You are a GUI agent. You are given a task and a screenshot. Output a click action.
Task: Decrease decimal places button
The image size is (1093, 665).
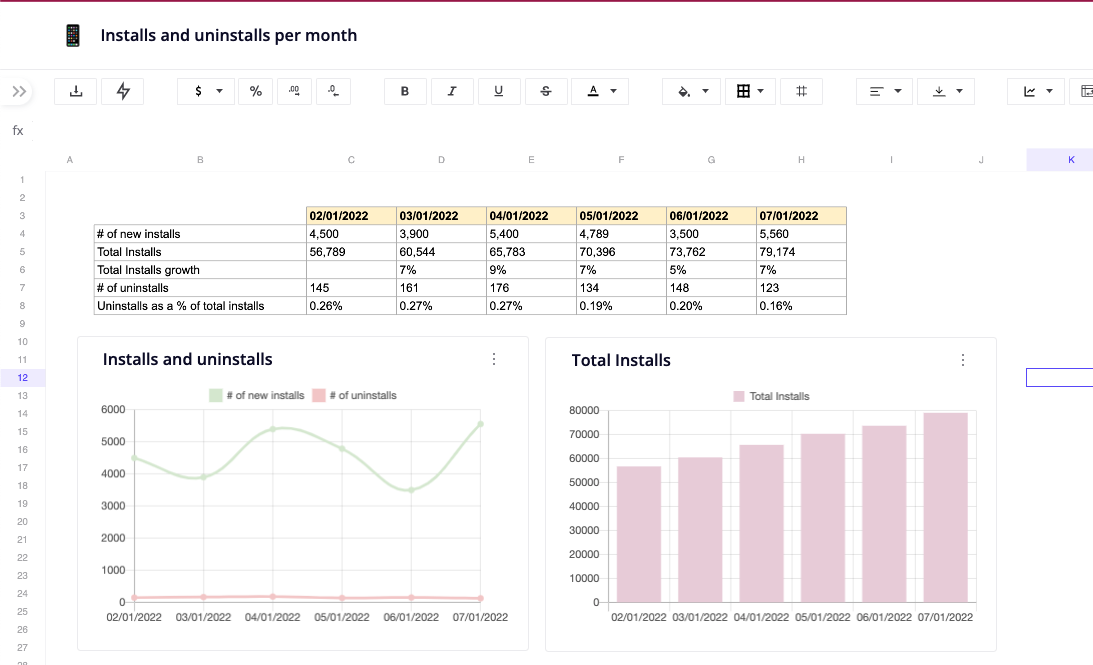[x=333, y=91]
